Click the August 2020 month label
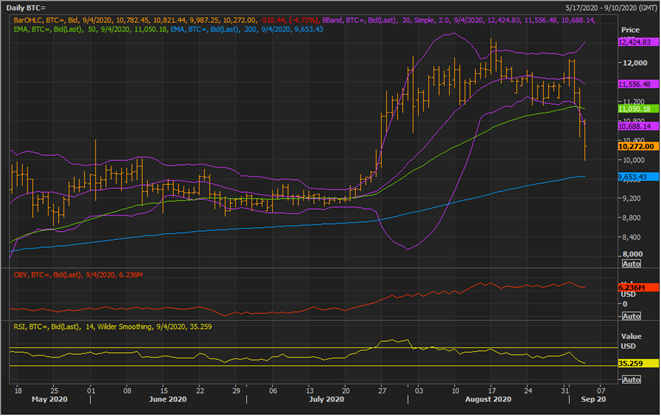661x416 pixels. [x=488, y=399]
